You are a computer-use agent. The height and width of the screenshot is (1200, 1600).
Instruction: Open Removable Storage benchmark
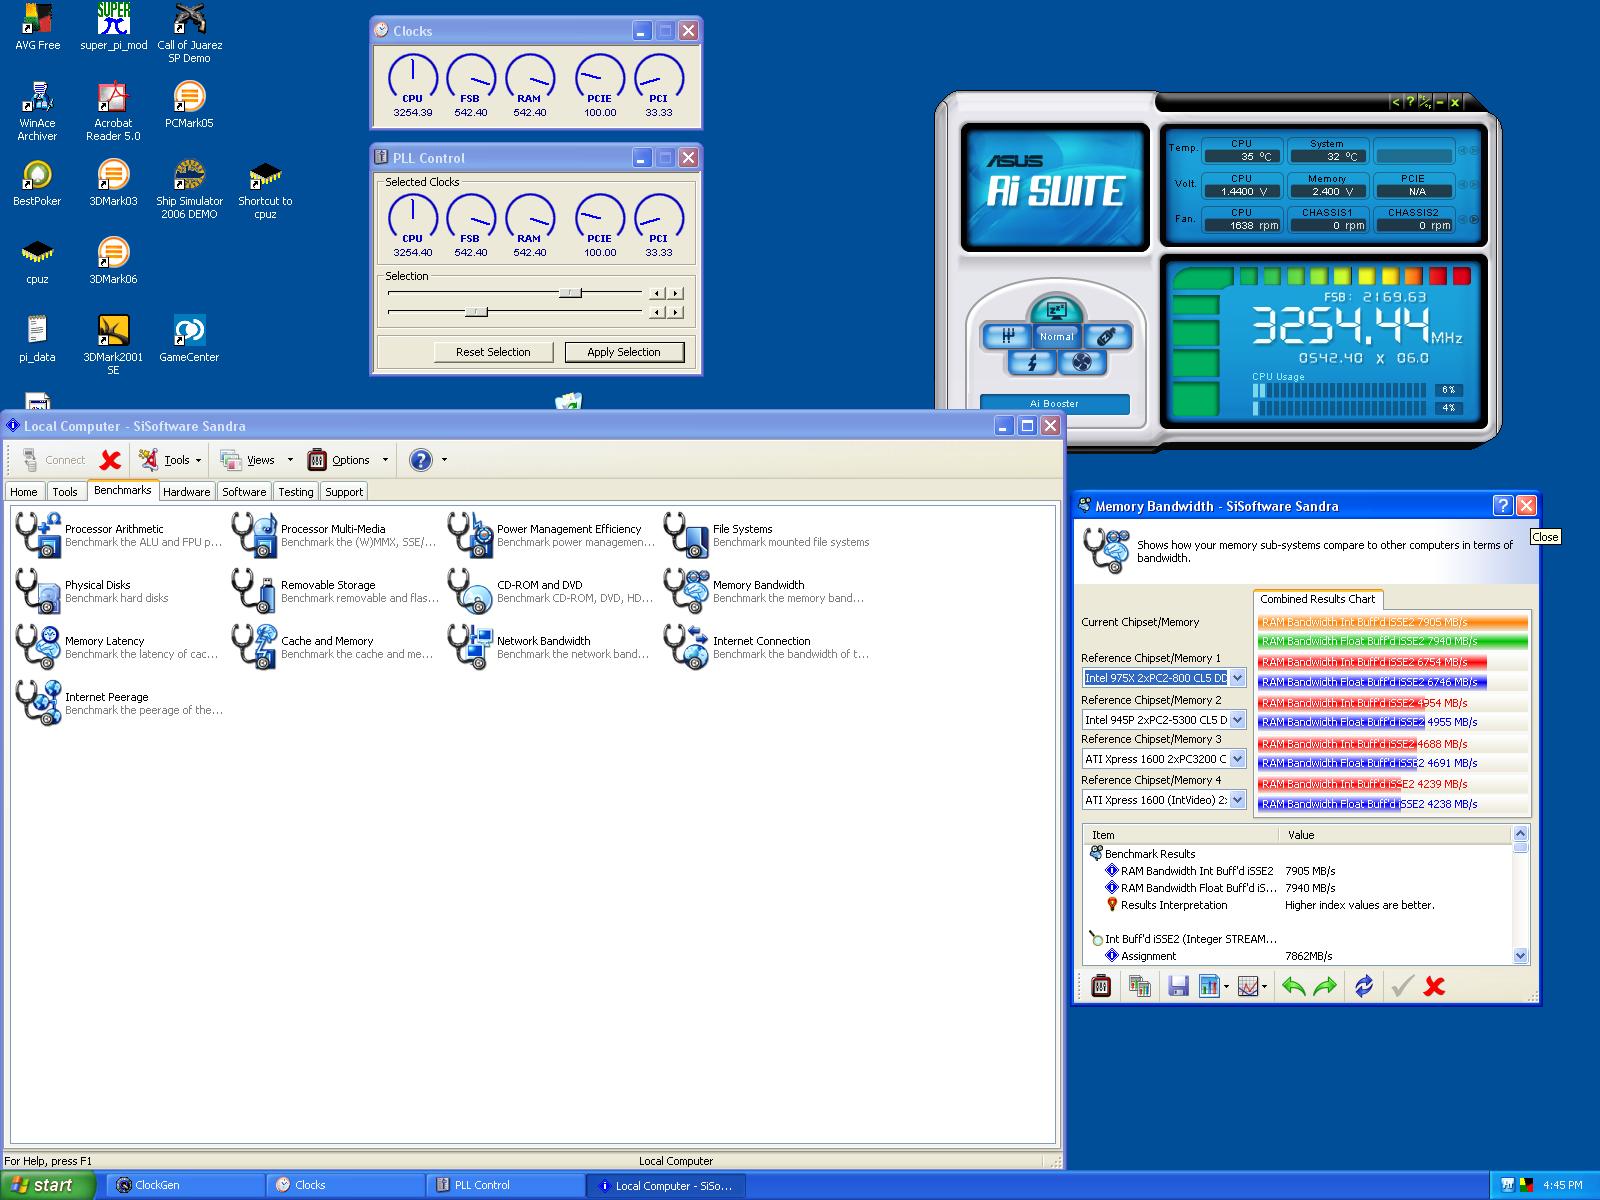tap(334, 591)
